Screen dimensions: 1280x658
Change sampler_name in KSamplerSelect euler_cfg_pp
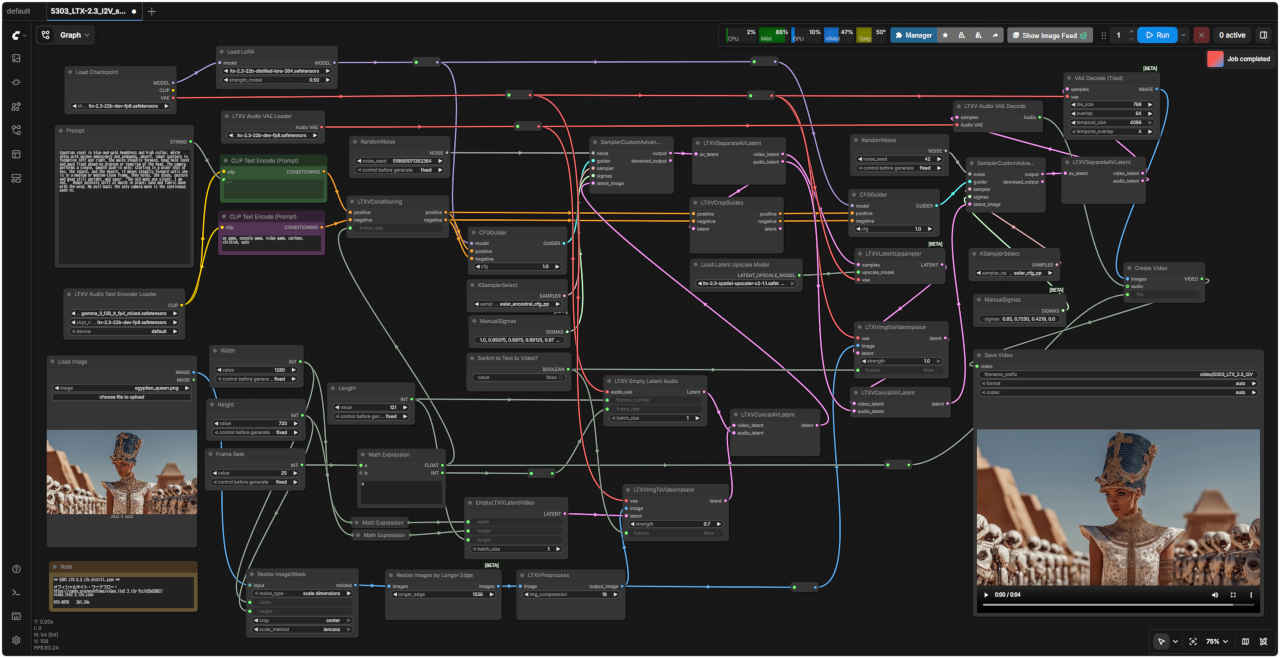[1014, 272]
